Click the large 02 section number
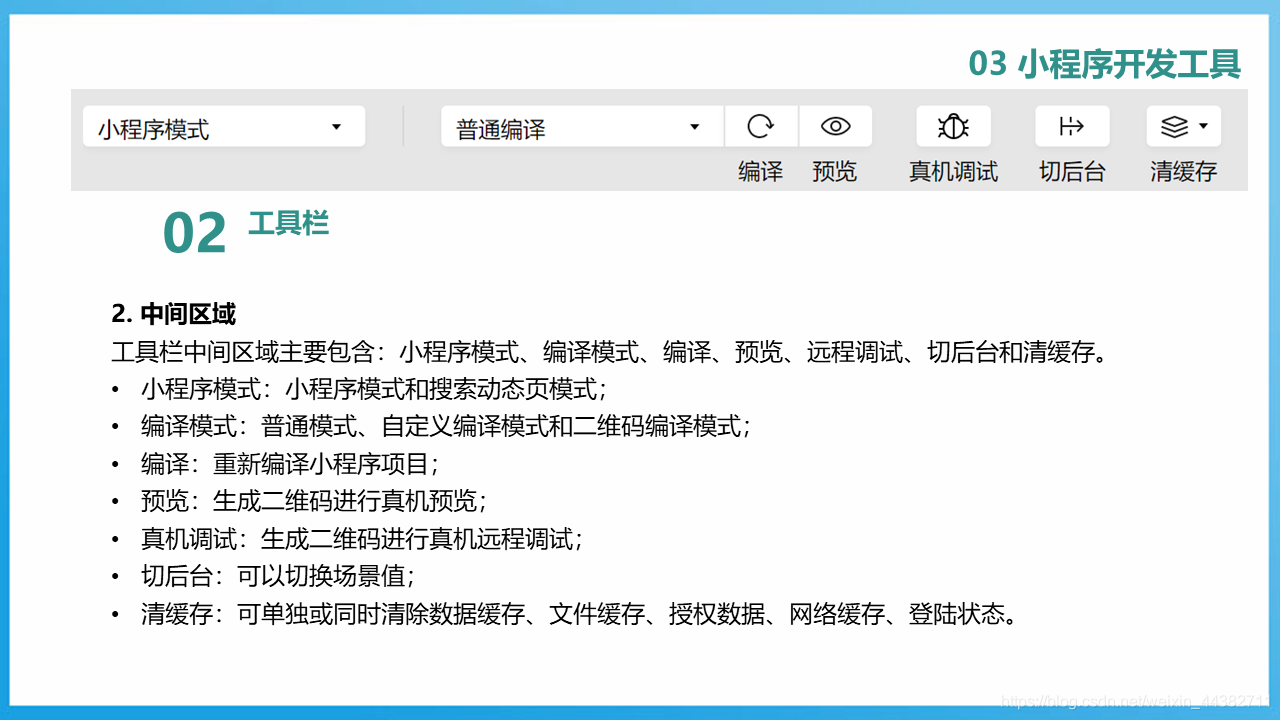Image resolution: width=1280 pixels, height=720 pixels. tap(195, 234)
